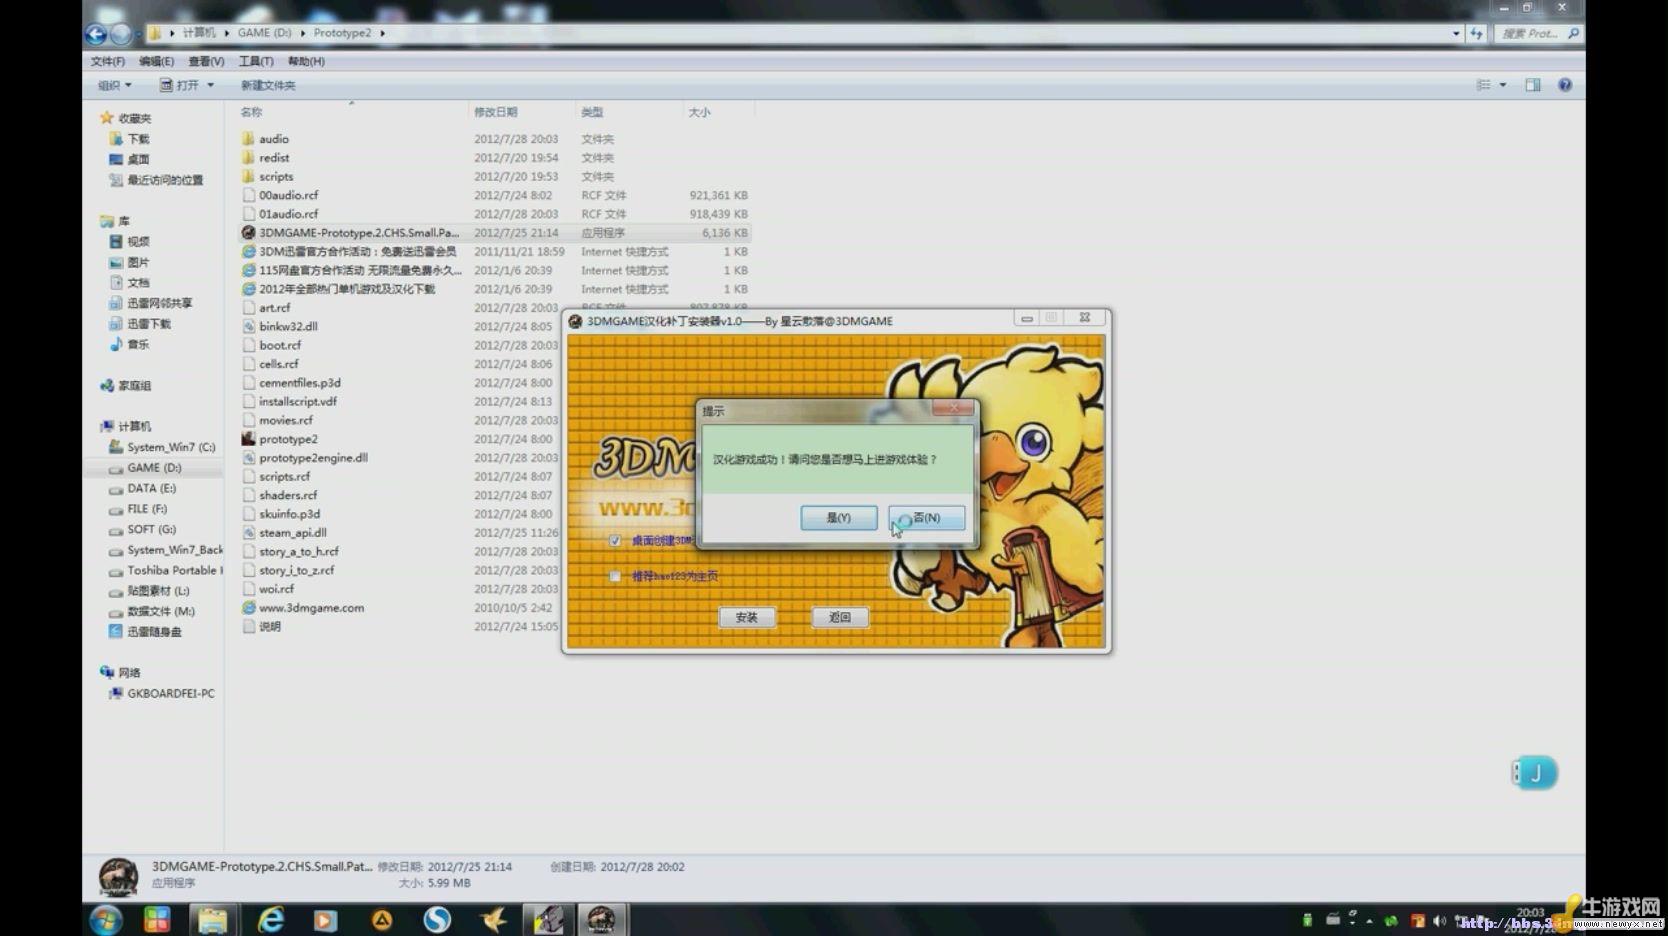Open the media player taskbar icon
This screenshot has width=1668, height=936.
coord(325,920)
